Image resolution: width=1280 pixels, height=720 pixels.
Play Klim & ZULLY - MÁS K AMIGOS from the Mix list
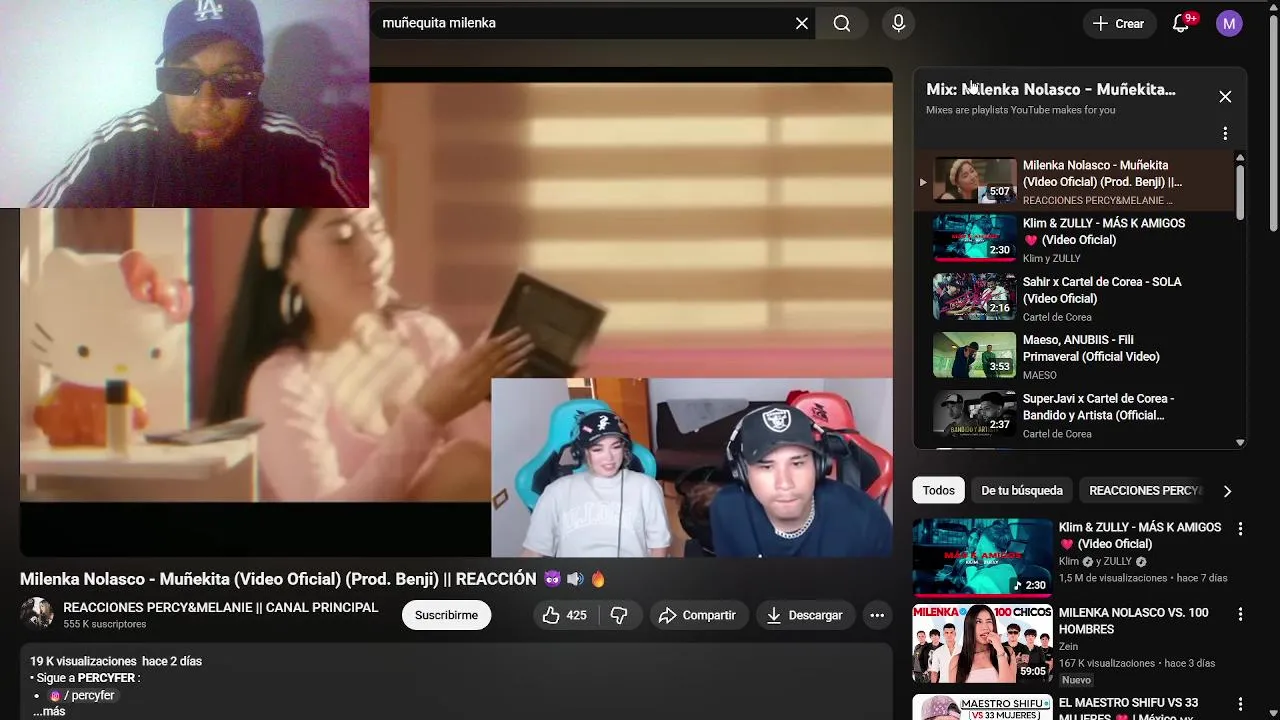click(x=1074, y=240)
